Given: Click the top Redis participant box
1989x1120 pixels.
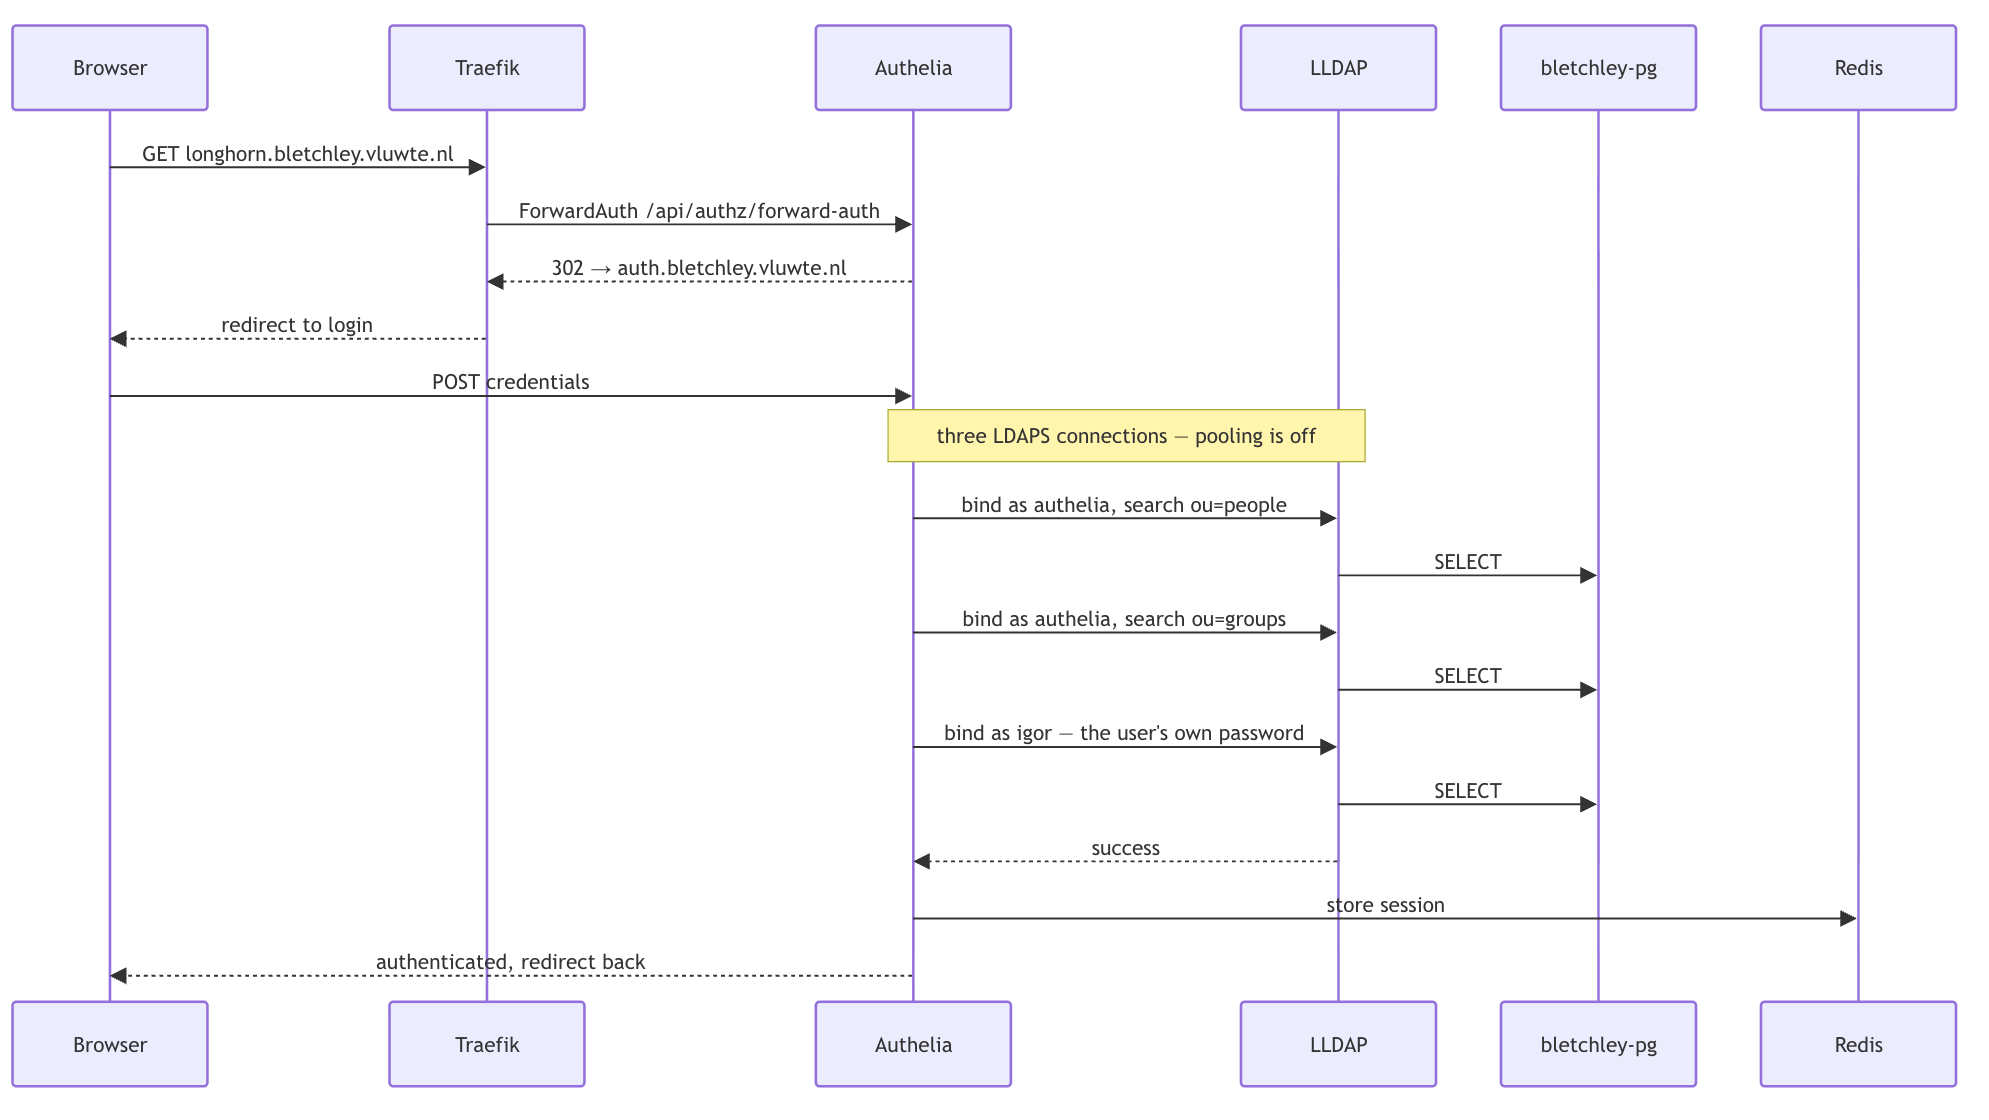Looking at the screenshot, I should [1858, 68].
